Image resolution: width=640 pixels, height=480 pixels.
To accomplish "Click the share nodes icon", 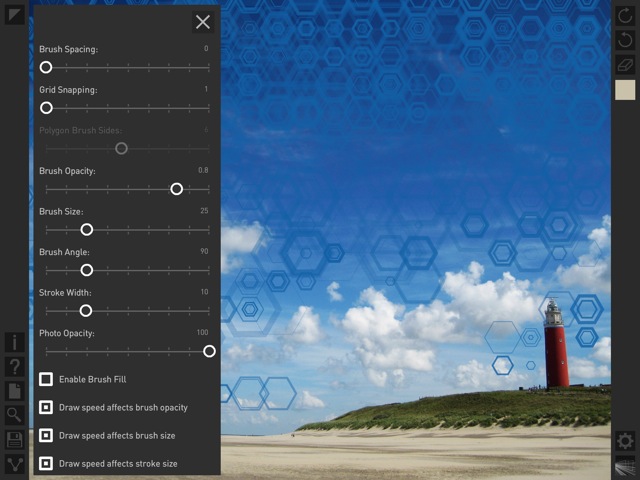I will click(x=14, y=464).
